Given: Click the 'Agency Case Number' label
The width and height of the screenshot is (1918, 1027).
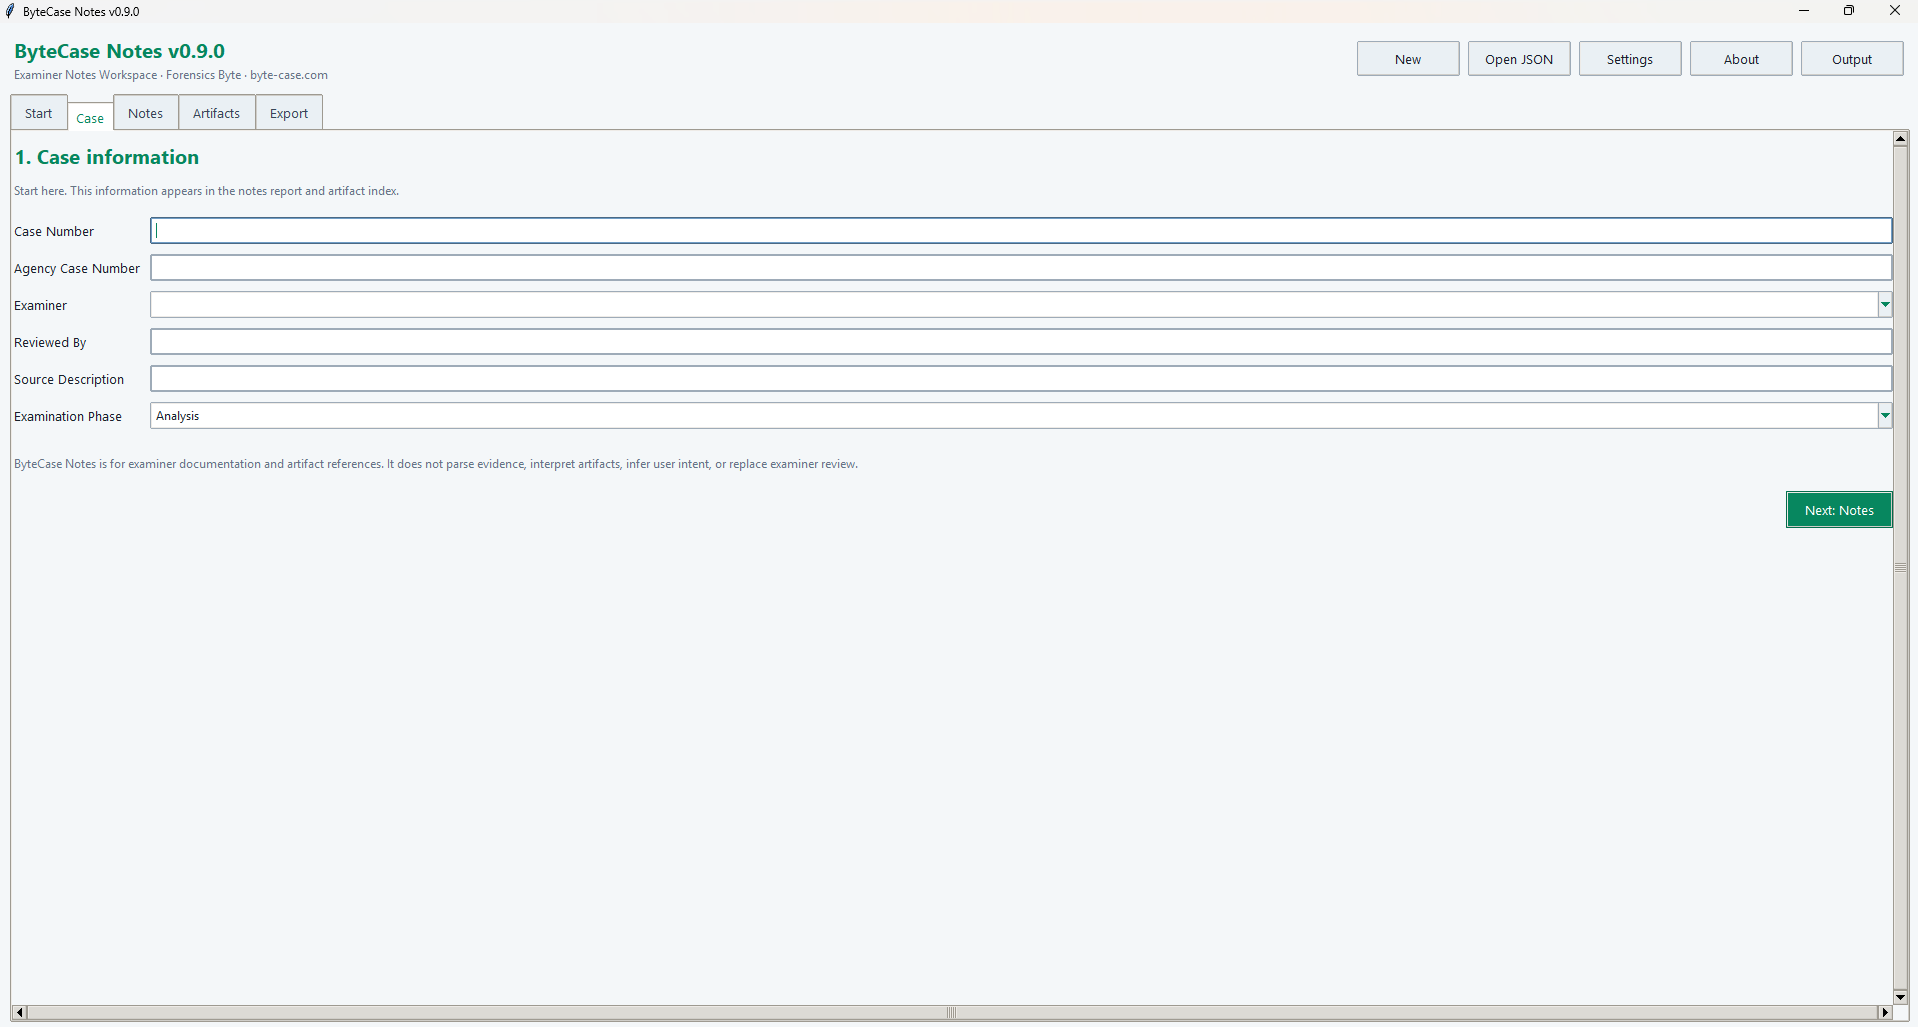Looking at the screenshot, I should point(77,268).
